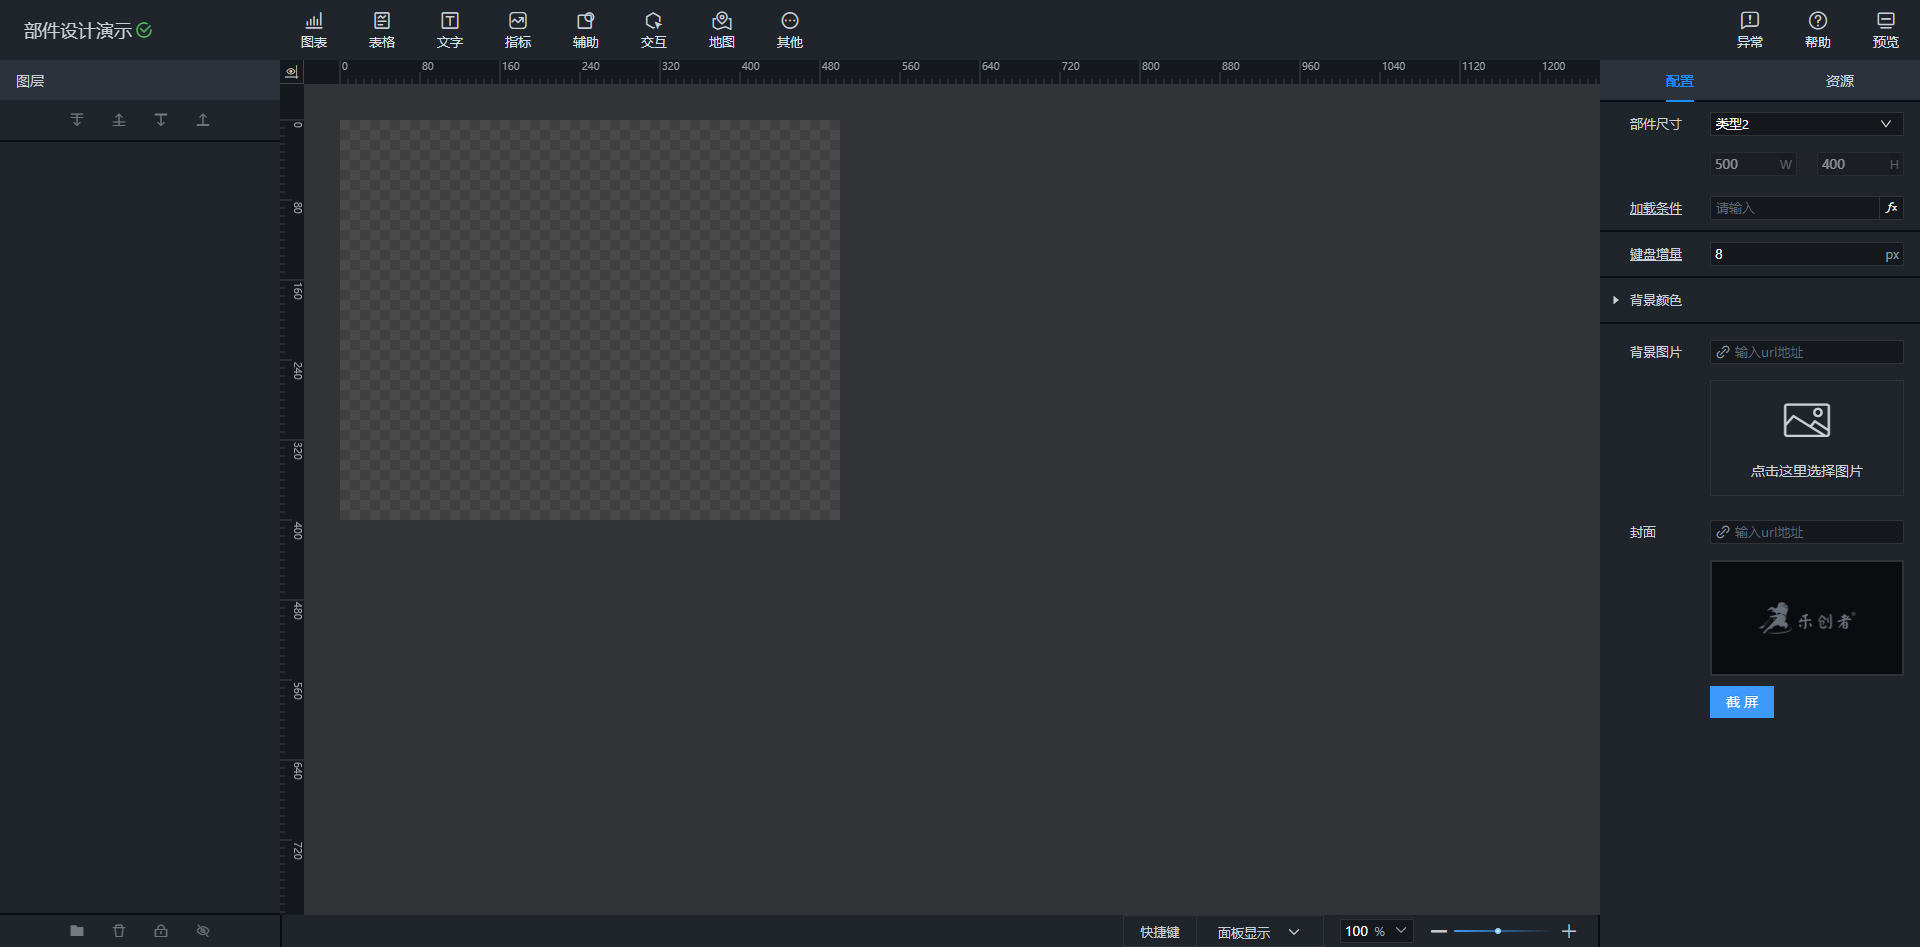Toggle layer lock in the bottom toolbar
The height and width of the screenshot is (947, 1920).
pyautogui.click(x=161, y=930)
